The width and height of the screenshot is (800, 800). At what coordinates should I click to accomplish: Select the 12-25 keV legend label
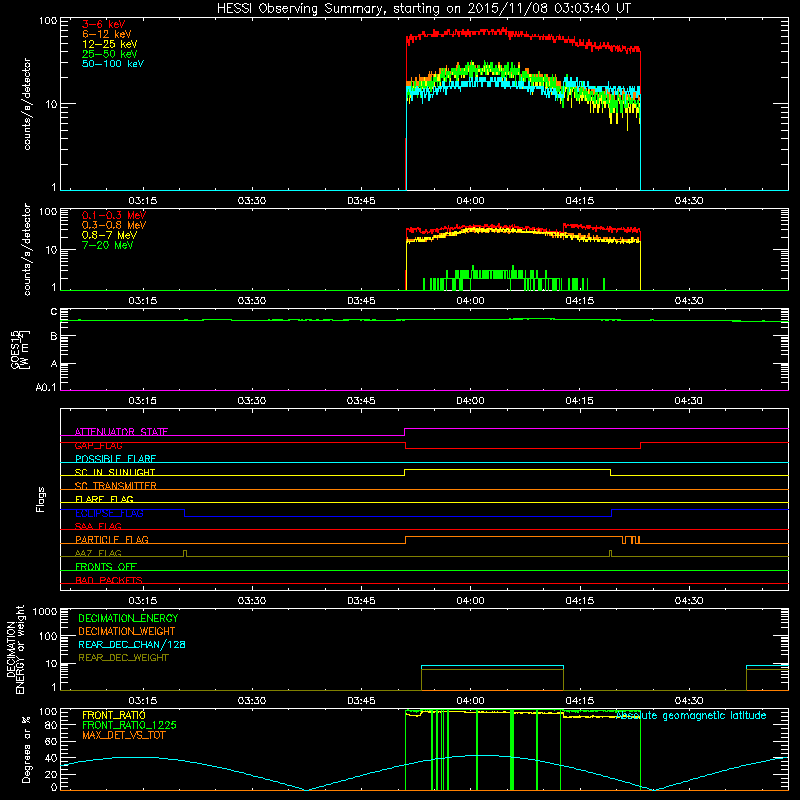(109, 44)
